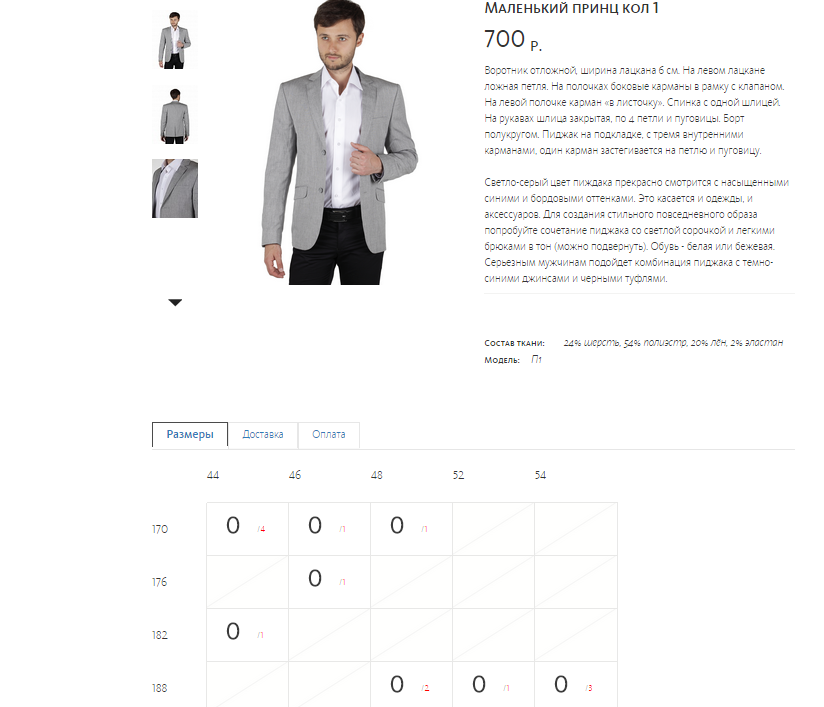This screenshot has height=707, width=824.
Task: Select the close-up lapel thumbnail
Action: 175,188
